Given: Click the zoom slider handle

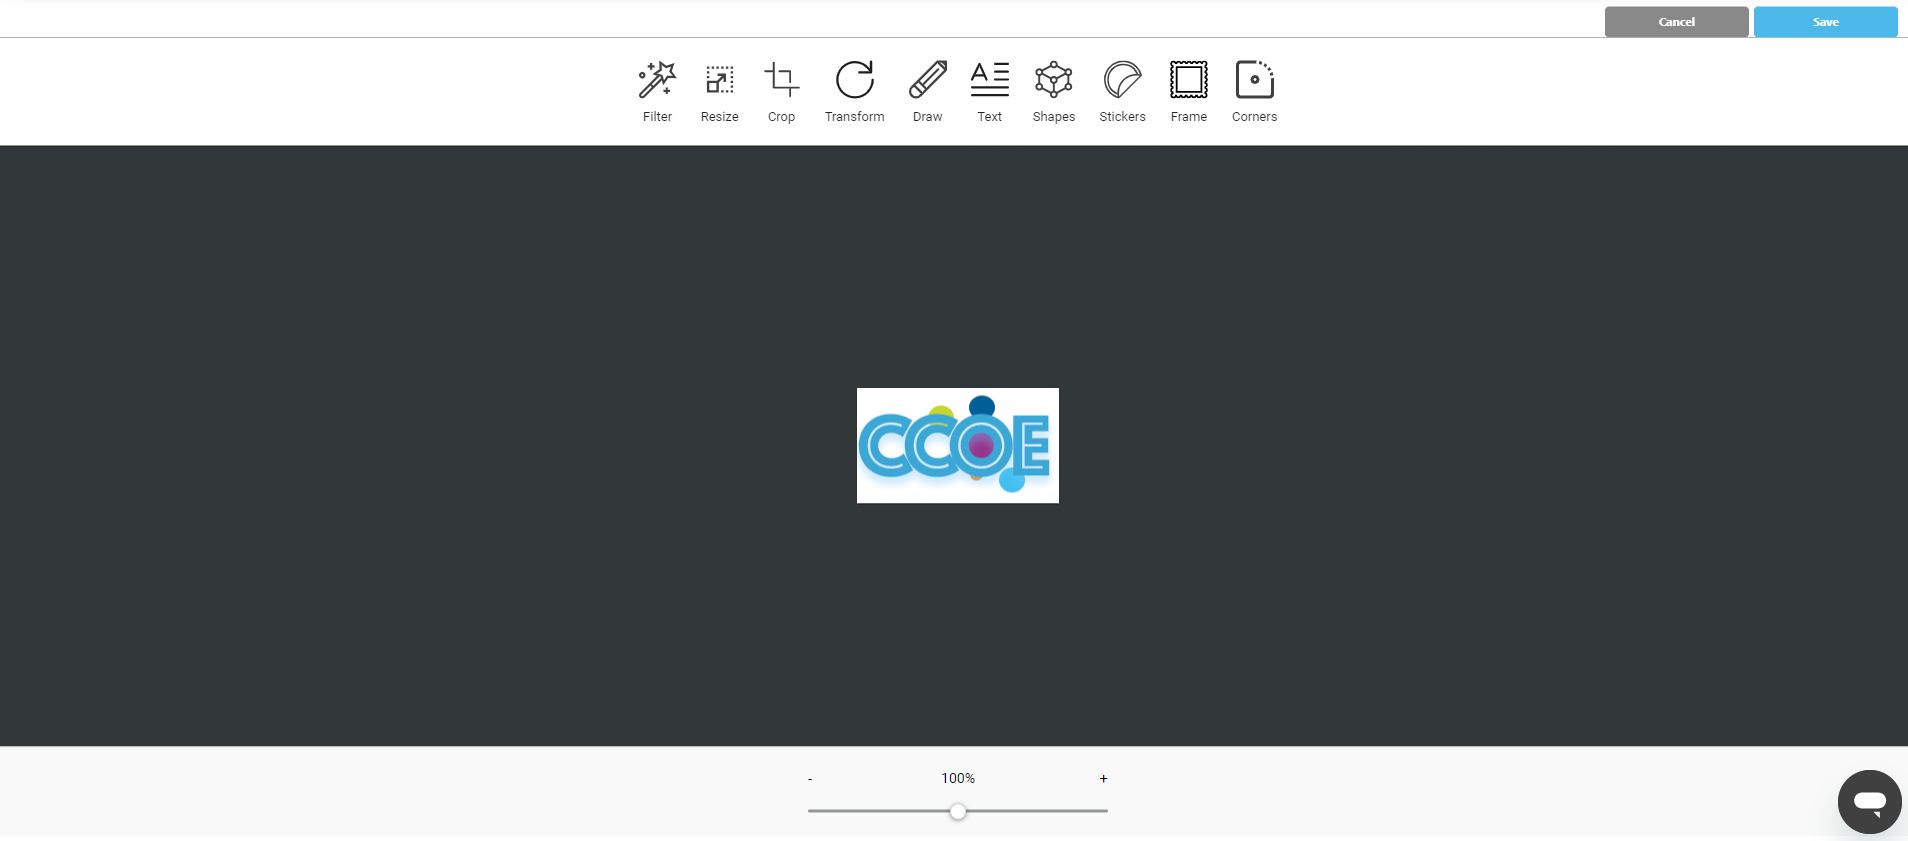Looking at the screenshot, I should [x=958, y=811].
